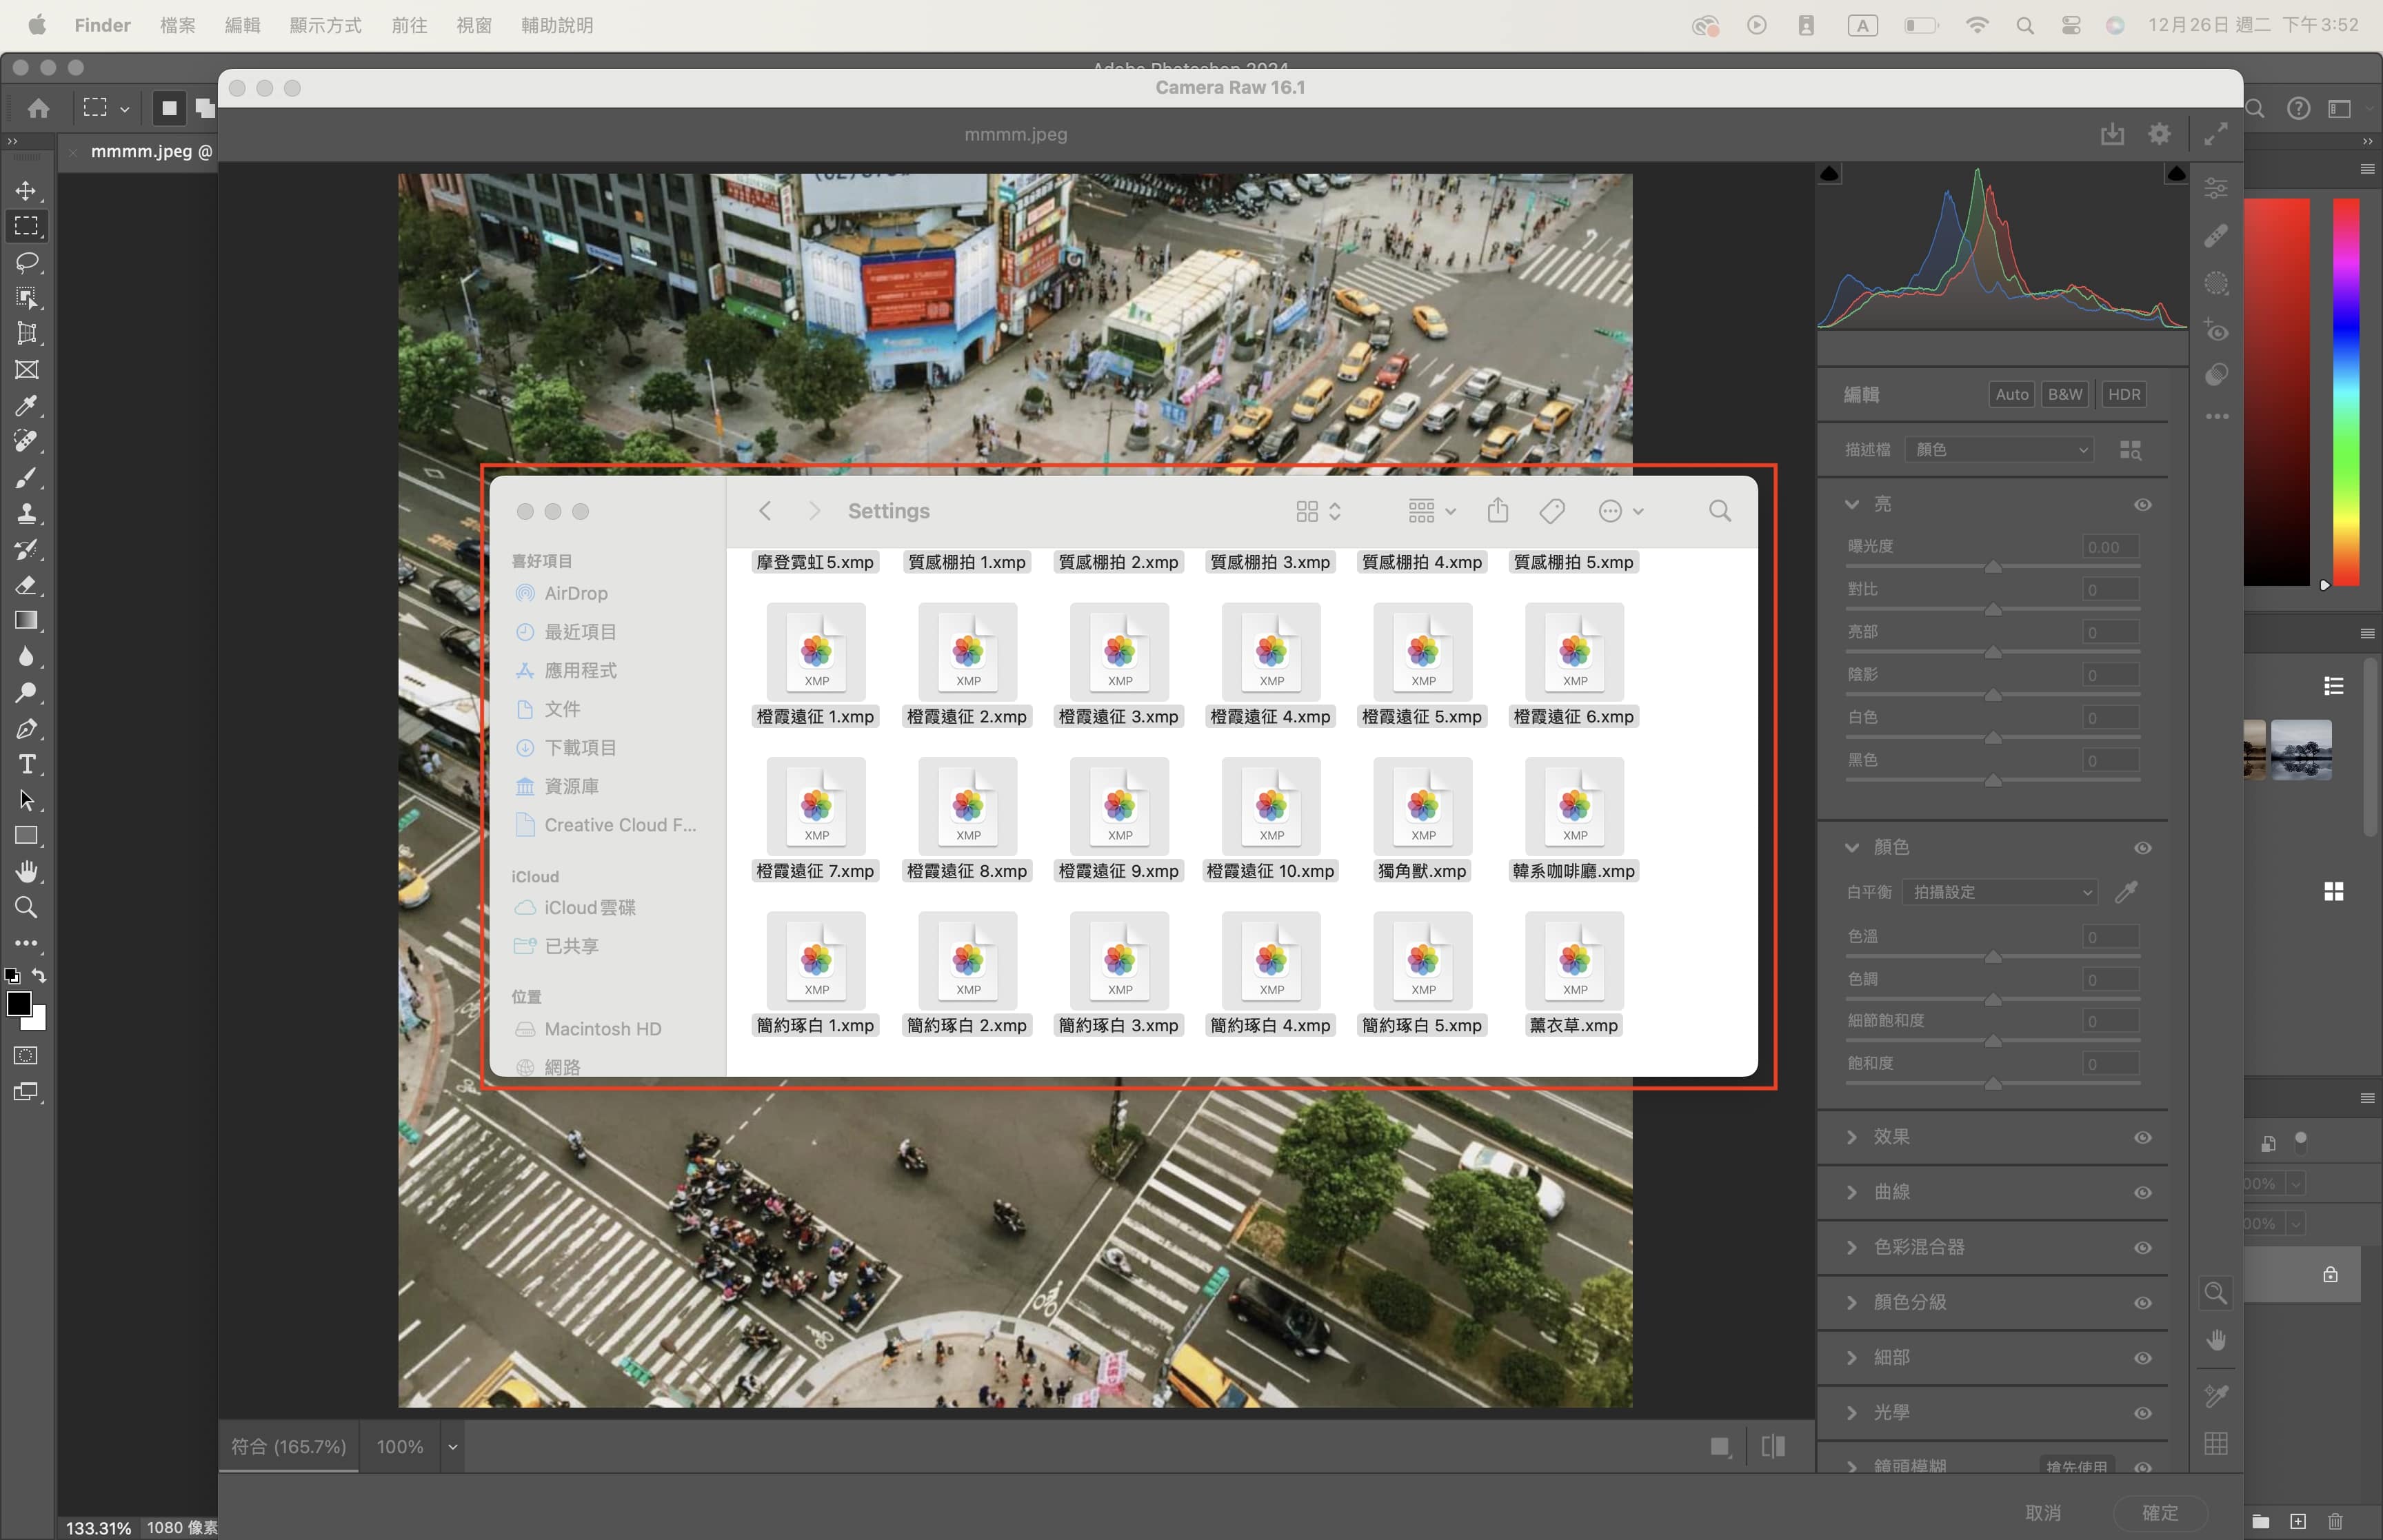The image size is (2383, 1540).
Task: Open 視窗 menu in menu bar
Action: pos(474,25)
